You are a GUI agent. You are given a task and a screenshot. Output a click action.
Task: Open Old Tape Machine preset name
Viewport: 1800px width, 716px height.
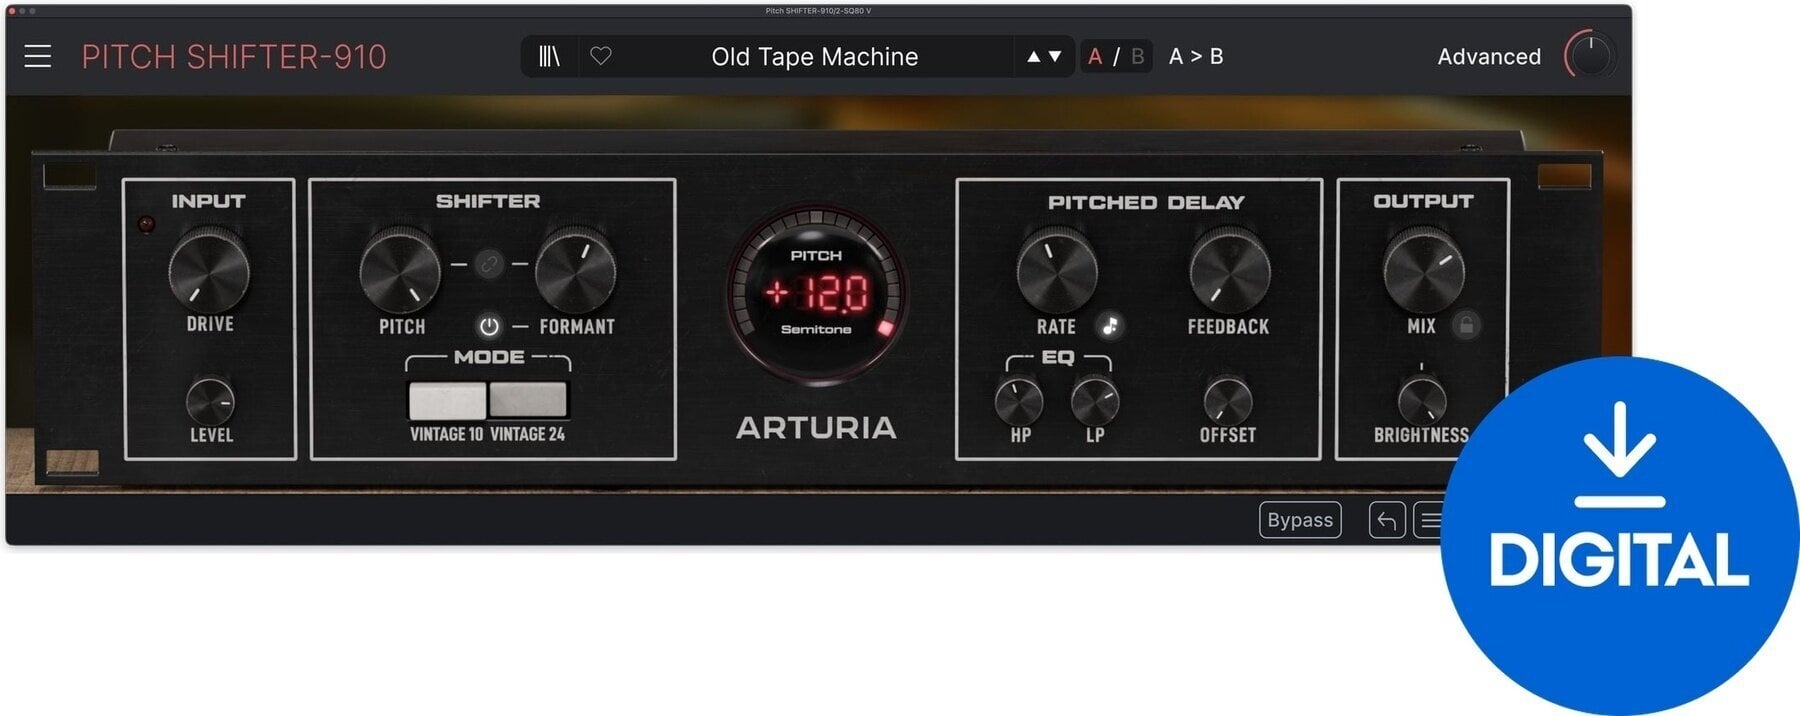pos(814,57)
